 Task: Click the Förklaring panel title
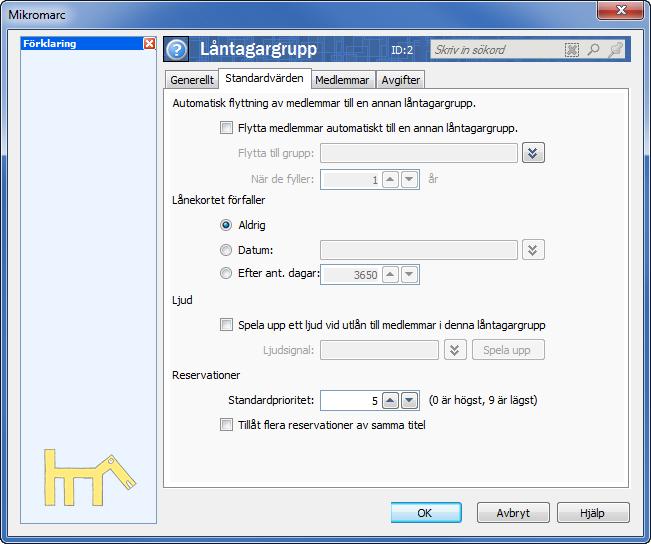(49, 44)
